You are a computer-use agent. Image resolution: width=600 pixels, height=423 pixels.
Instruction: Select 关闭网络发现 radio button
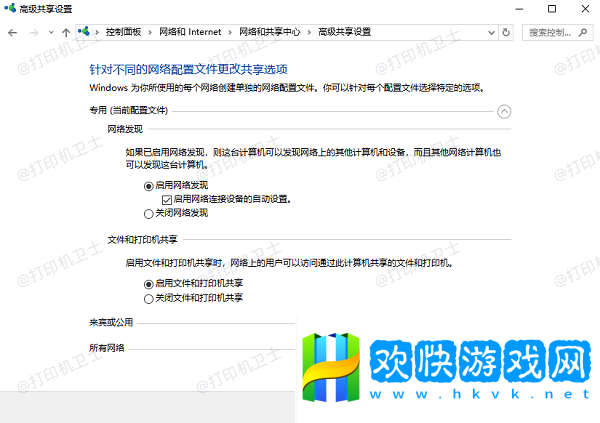[x=148, y=214]
